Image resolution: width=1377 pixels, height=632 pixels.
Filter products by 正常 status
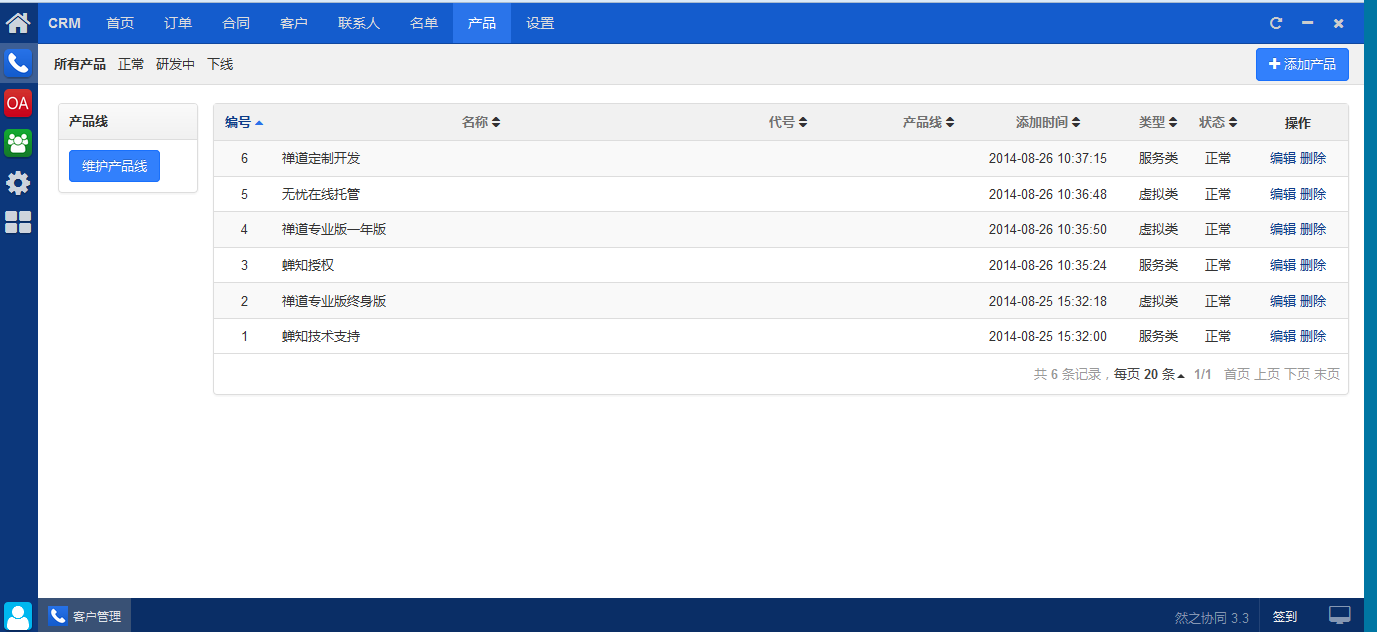pyautogui.click(x=131, y=64)
